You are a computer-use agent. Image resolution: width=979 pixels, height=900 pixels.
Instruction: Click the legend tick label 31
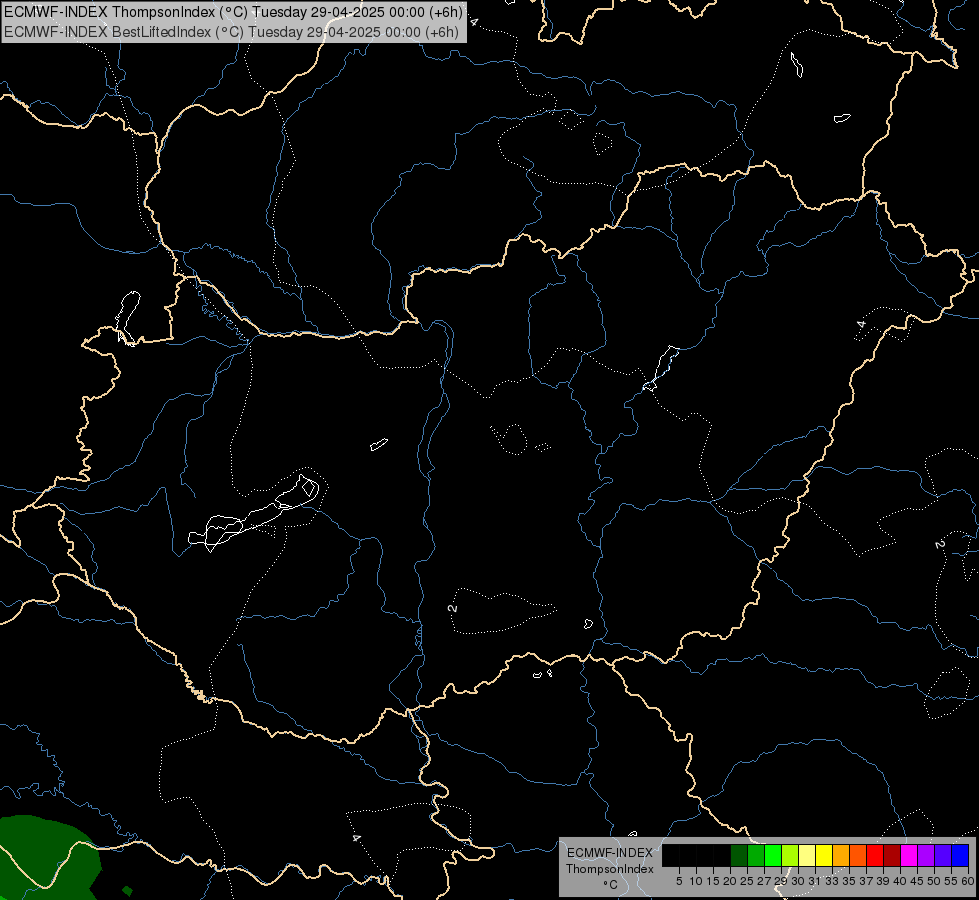pos(815,881)
